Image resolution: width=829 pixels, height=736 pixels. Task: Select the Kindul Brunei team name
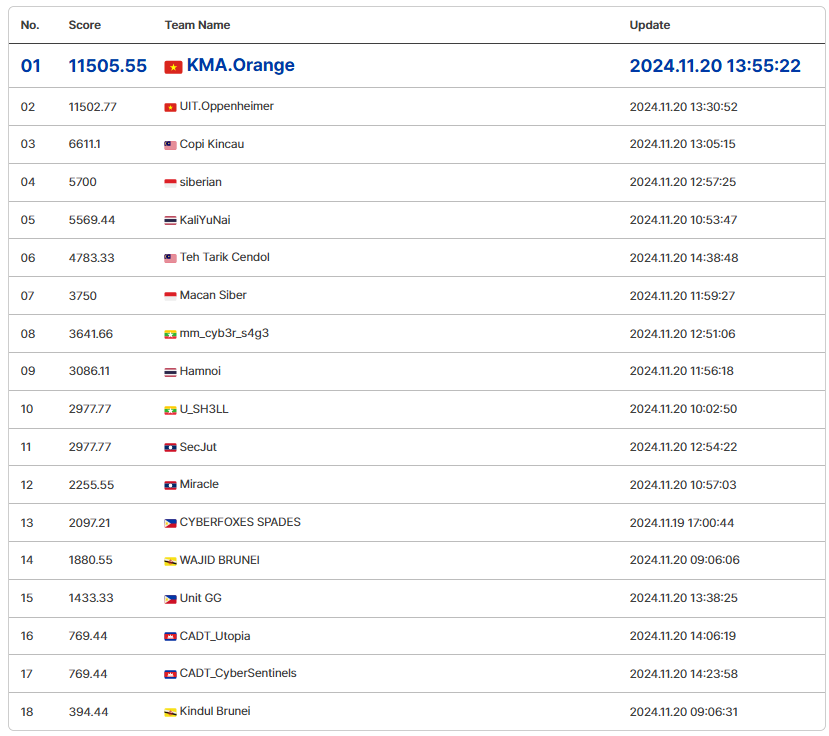pos(215,711)
